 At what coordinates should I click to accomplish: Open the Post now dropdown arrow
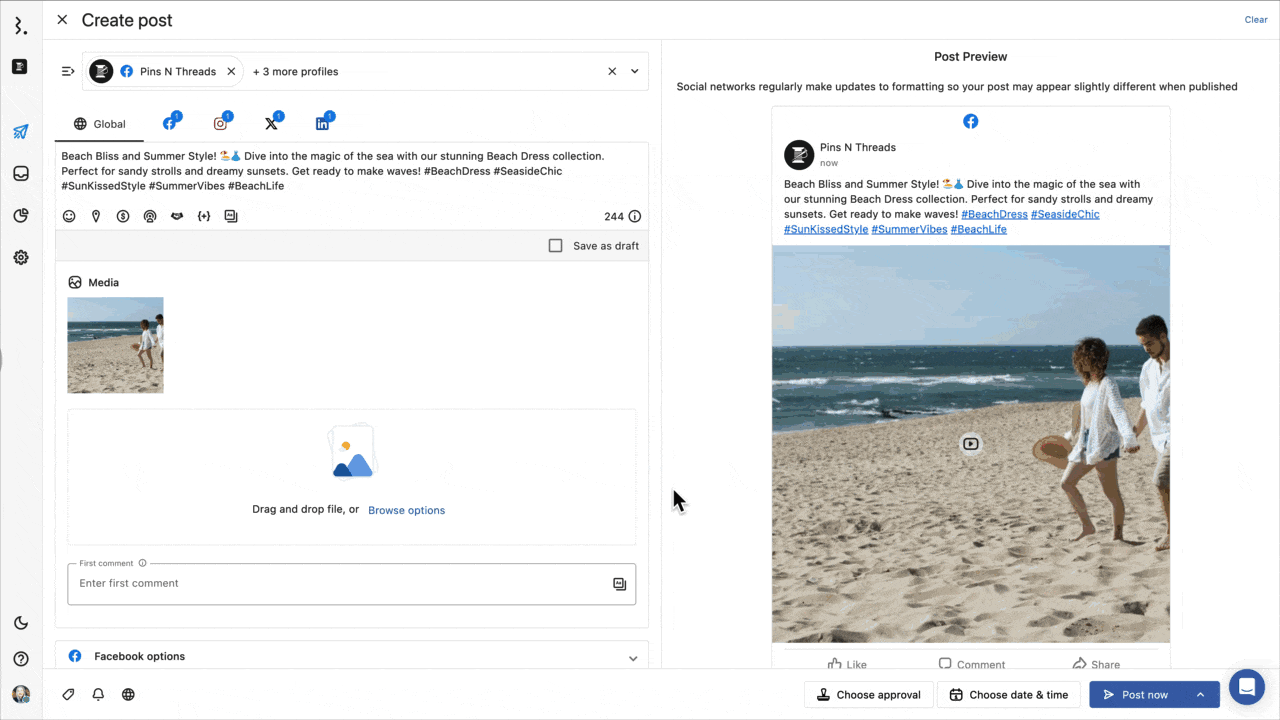pos(1201,695)
